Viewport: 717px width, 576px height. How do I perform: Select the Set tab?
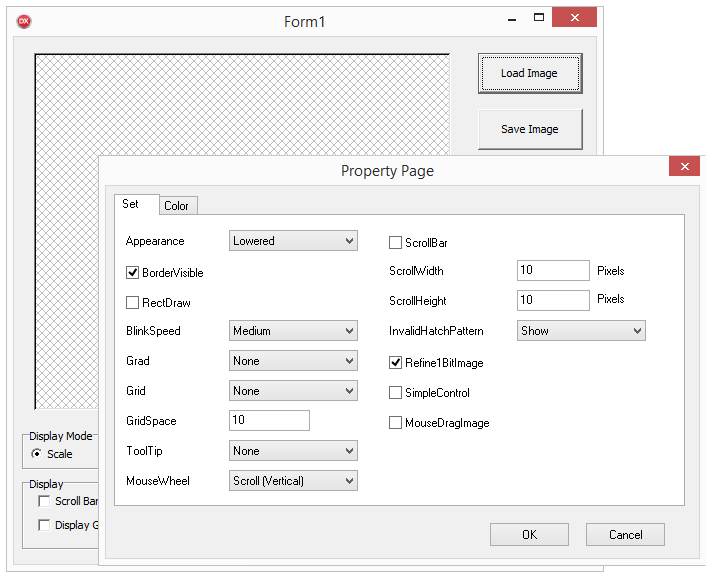[x=131, y=204]
